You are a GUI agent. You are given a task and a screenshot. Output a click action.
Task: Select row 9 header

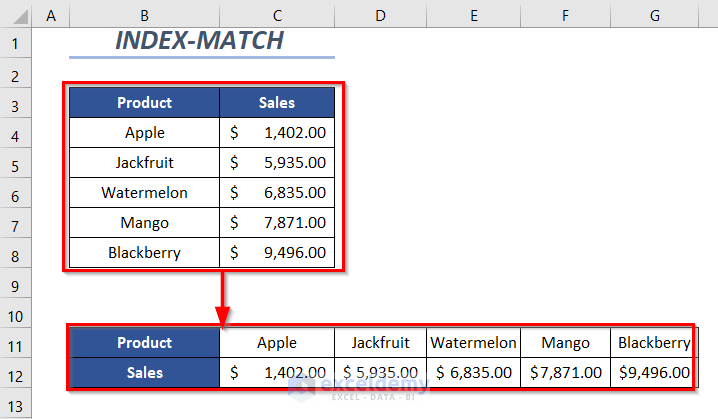point(15,283)
